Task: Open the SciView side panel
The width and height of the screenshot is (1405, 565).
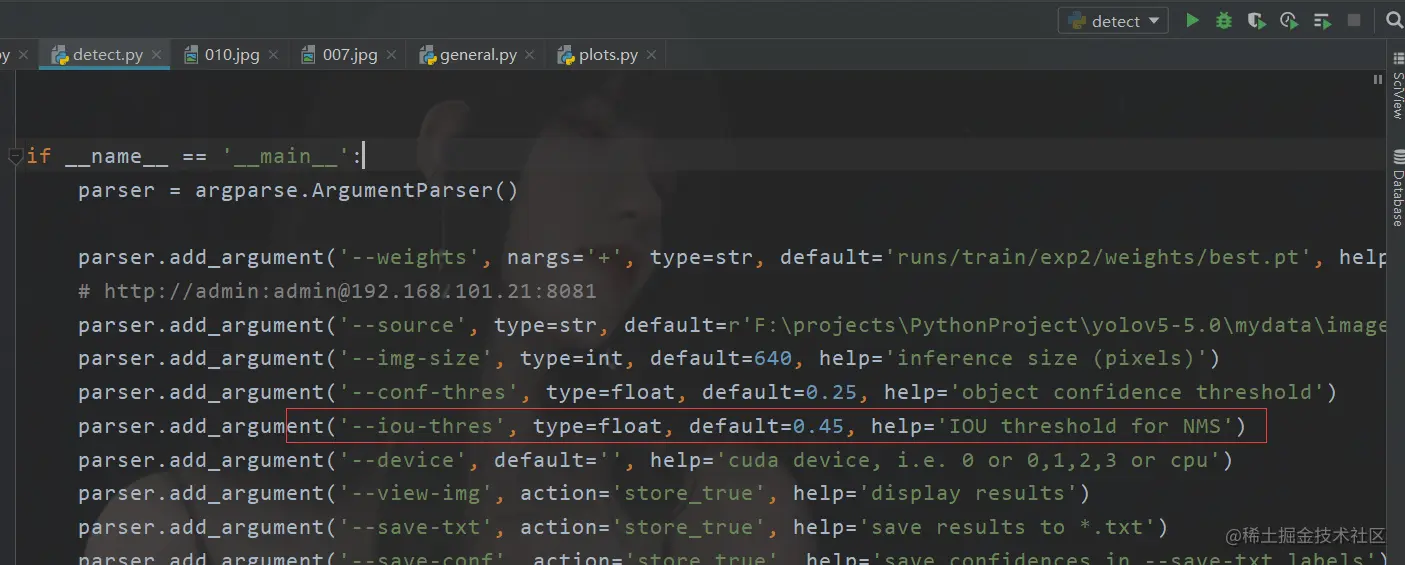Action: click(1397, 86)
